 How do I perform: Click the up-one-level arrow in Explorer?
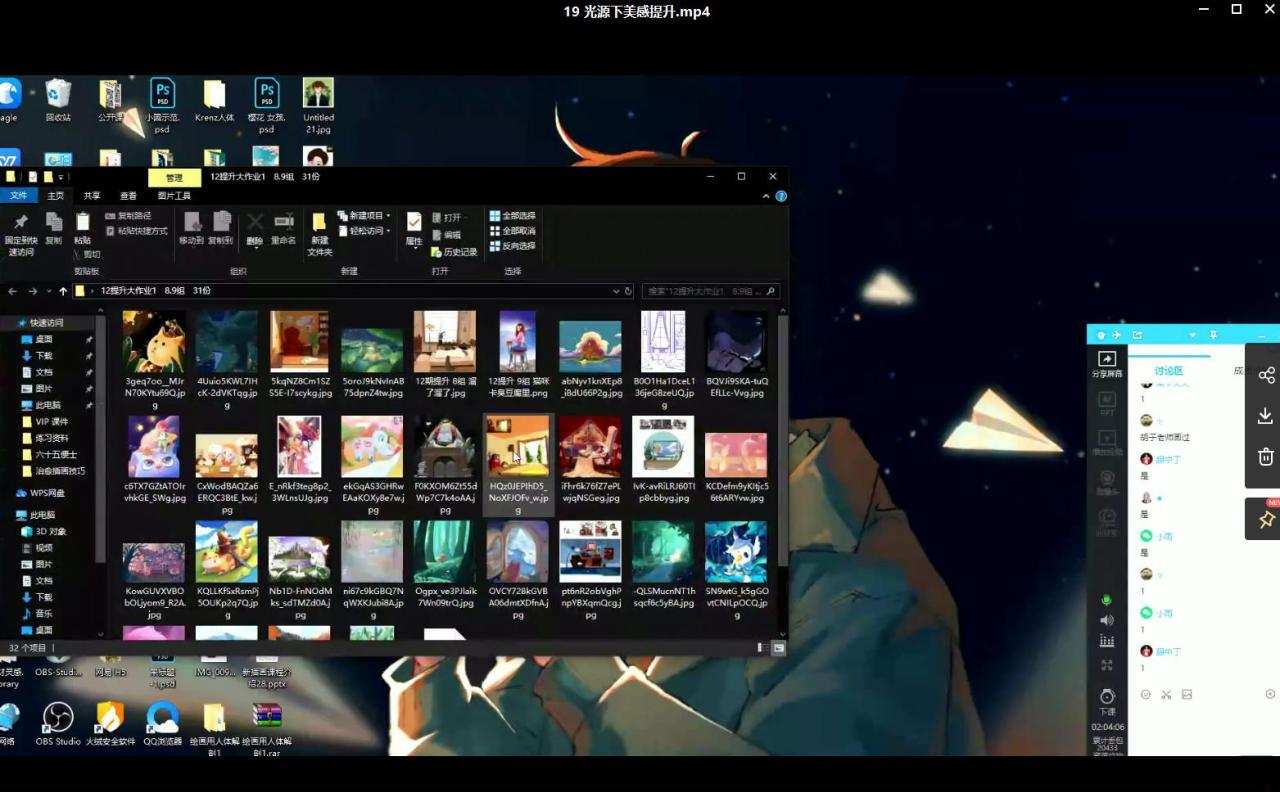[63, 291]
